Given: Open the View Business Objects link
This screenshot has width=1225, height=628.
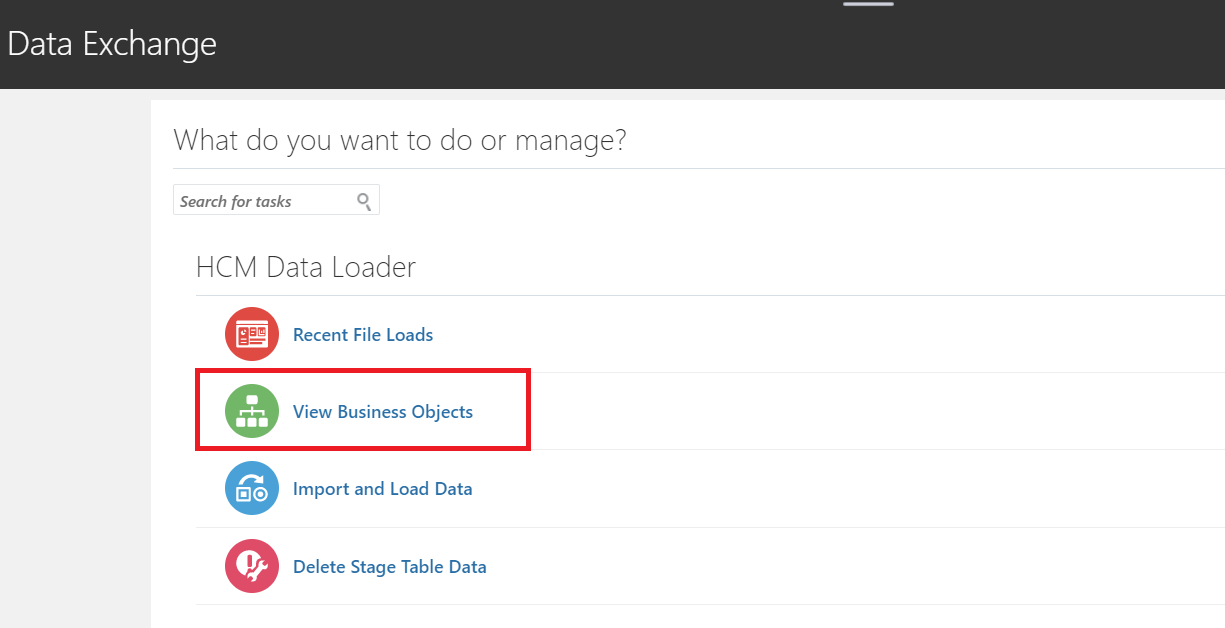Looking at the screenshot, I should click(383, 412).
